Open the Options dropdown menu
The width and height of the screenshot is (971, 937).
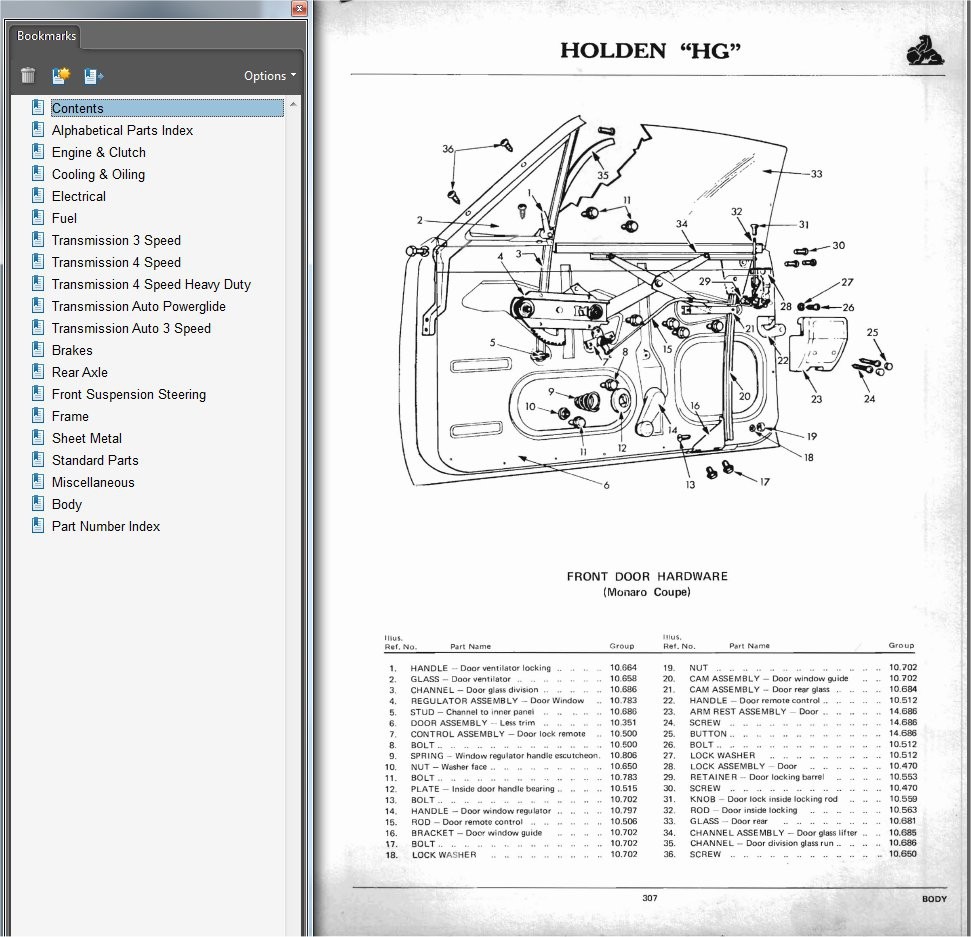pos(270,76)
